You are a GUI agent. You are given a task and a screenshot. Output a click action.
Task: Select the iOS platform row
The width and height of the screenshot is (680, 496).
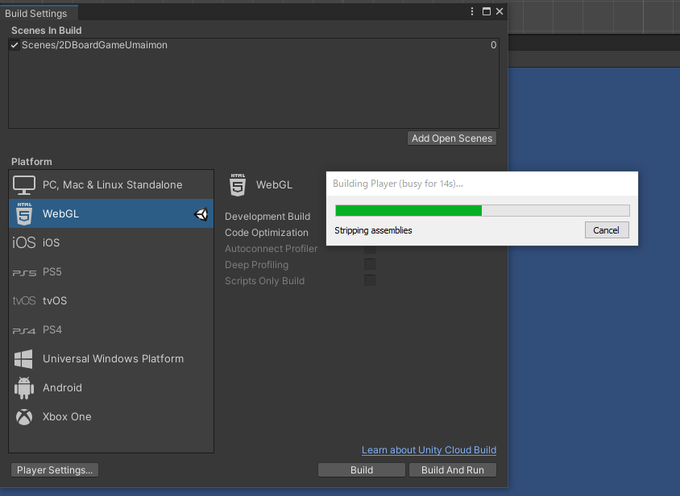click(111, 243)
